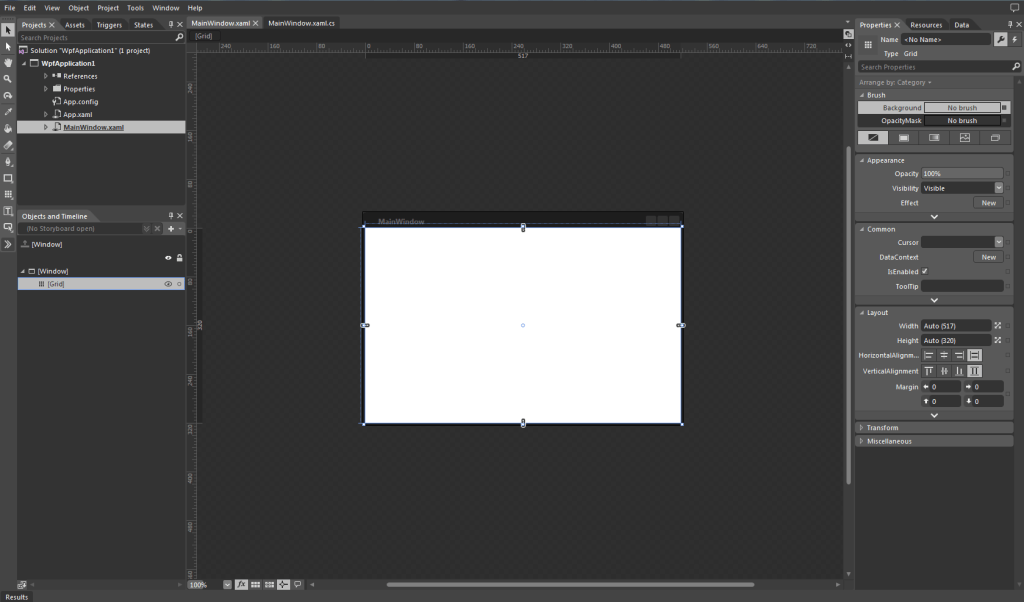The width and height of the screenshot is (1024, 602).
Task: Select the solid color brush swatch
Action: coord(903,138)
